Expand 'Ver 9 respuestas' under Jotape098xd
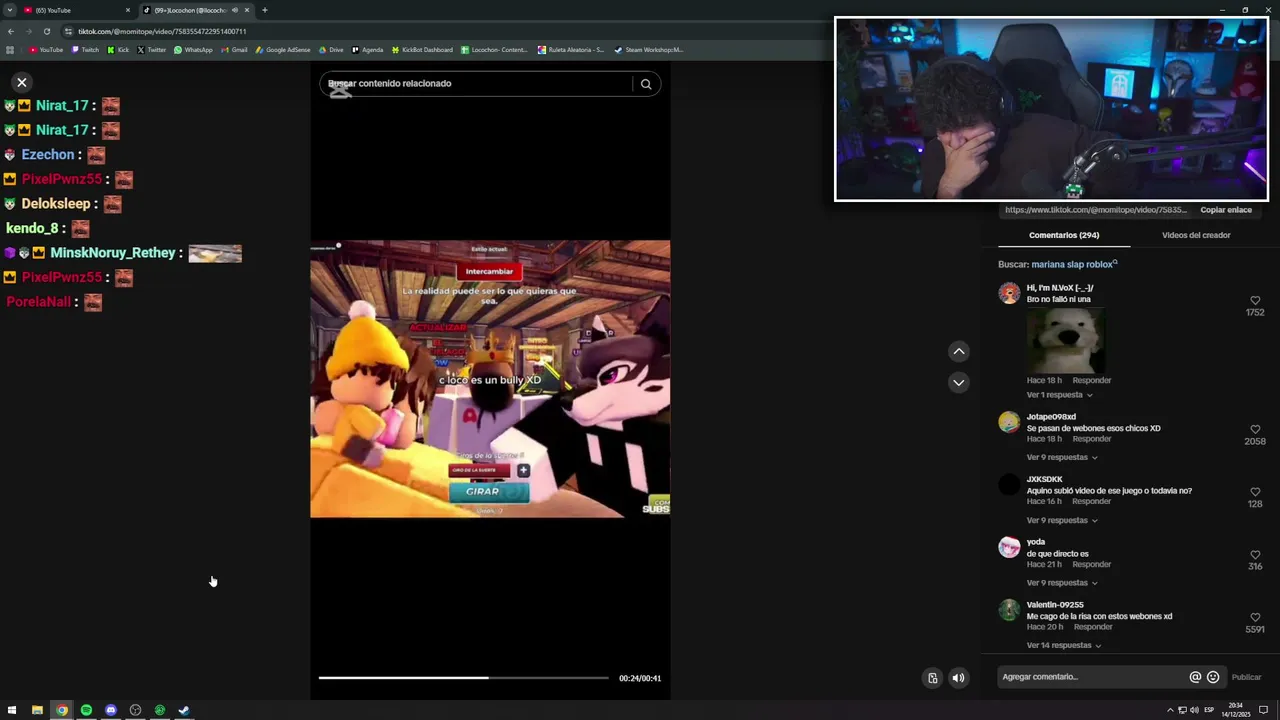The image size is (1280, 720). [x=1062, y=458]
